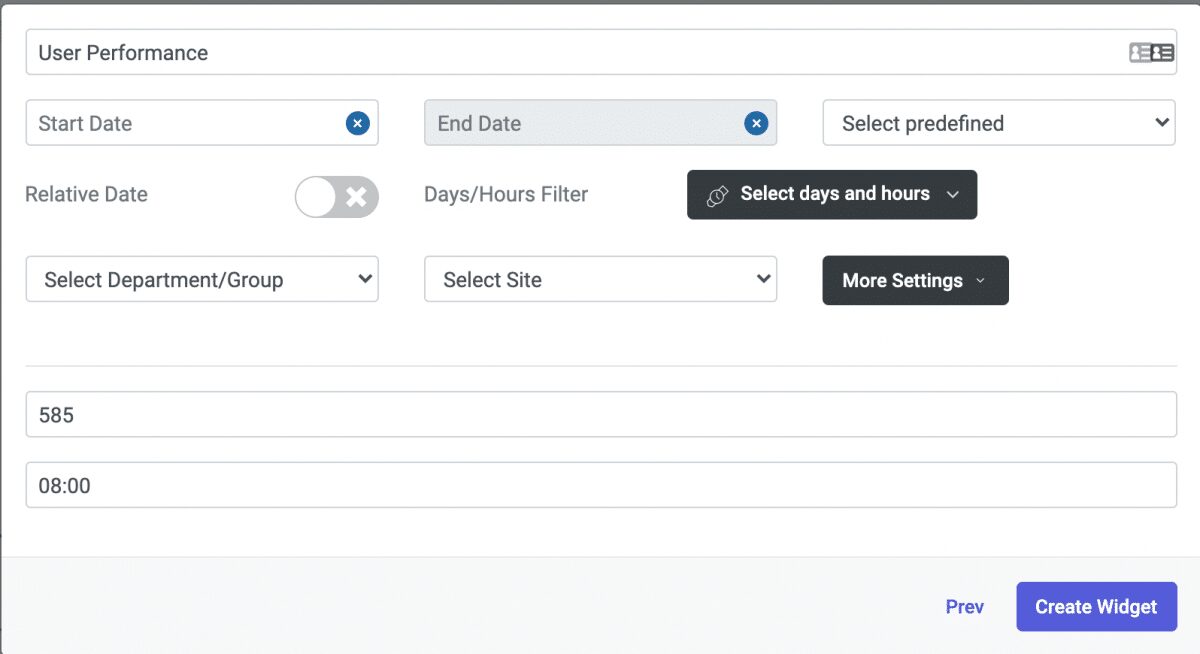Open the Select predefined dropdown
Image resolution: width=1200 pixels, height=654 pixels.
click(x=998, y=123)
